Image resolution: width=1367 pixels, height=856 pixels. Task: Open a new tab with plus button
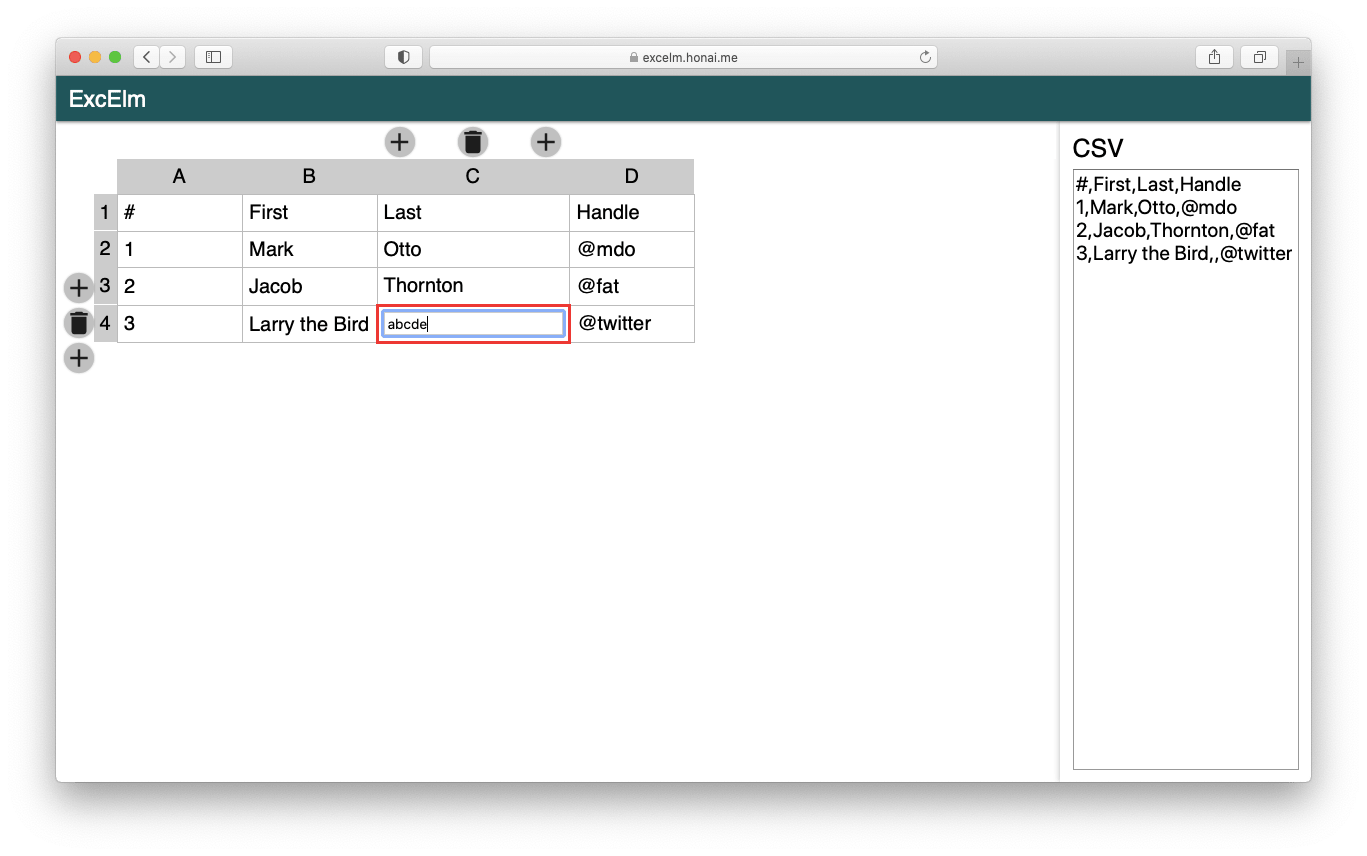[x=1298, y=63]
